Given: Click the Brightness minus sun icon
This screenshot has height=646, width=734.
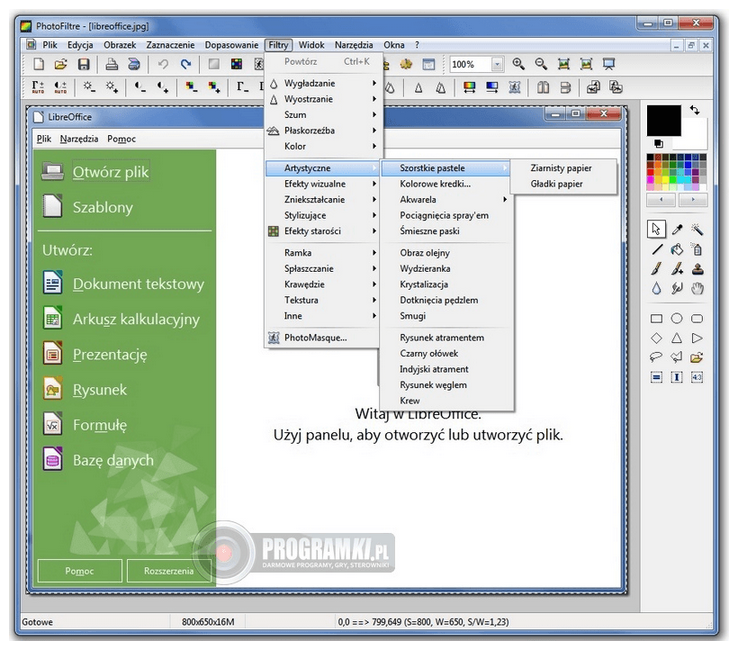Looking at the screenshot, I should (89, 87).
